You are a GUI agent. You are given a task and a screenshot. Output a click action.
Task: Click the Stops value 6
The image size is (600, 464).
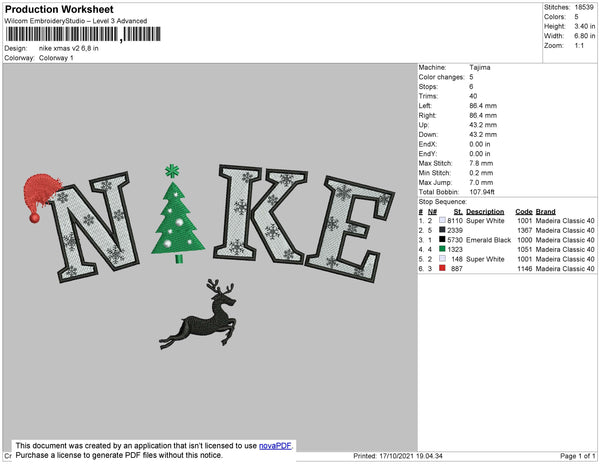tap(471, 86)
